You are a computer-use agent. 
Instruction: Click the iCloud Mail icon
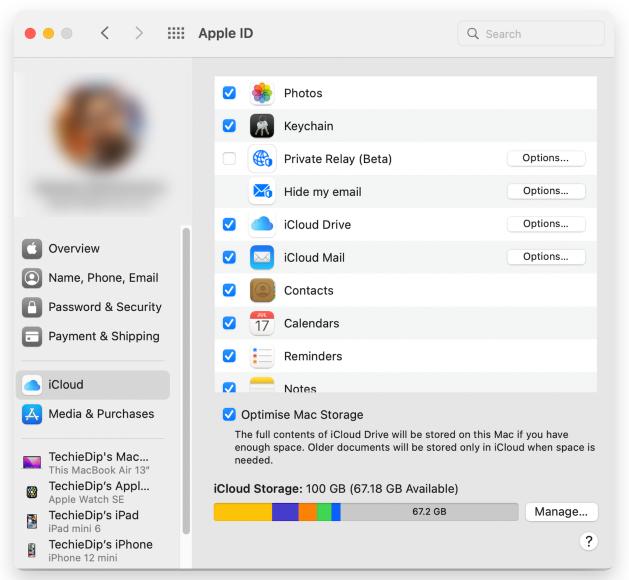pyautogui.click(x=262, y=258)
